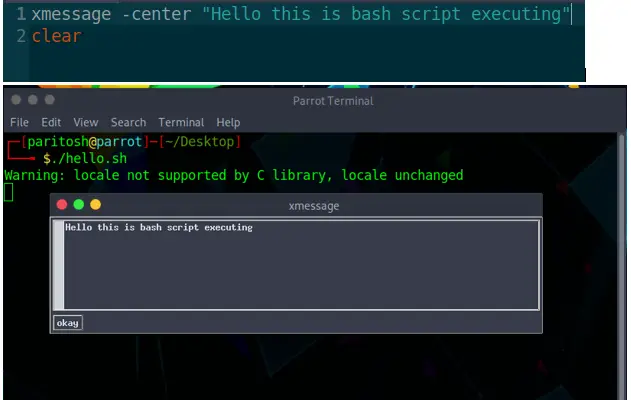Click the middle gray circle on Parrot Terminal
The height and width of the screenshot is (400, 631).
(x=33, y=100)
